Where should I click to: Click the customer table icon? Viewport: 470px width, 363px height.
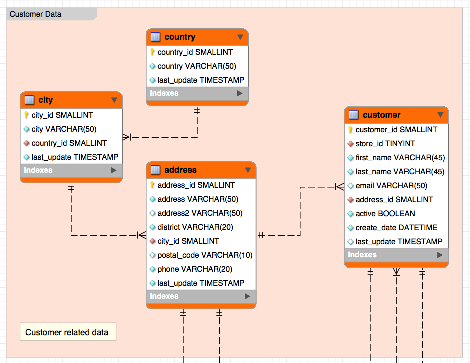[354, 115]
